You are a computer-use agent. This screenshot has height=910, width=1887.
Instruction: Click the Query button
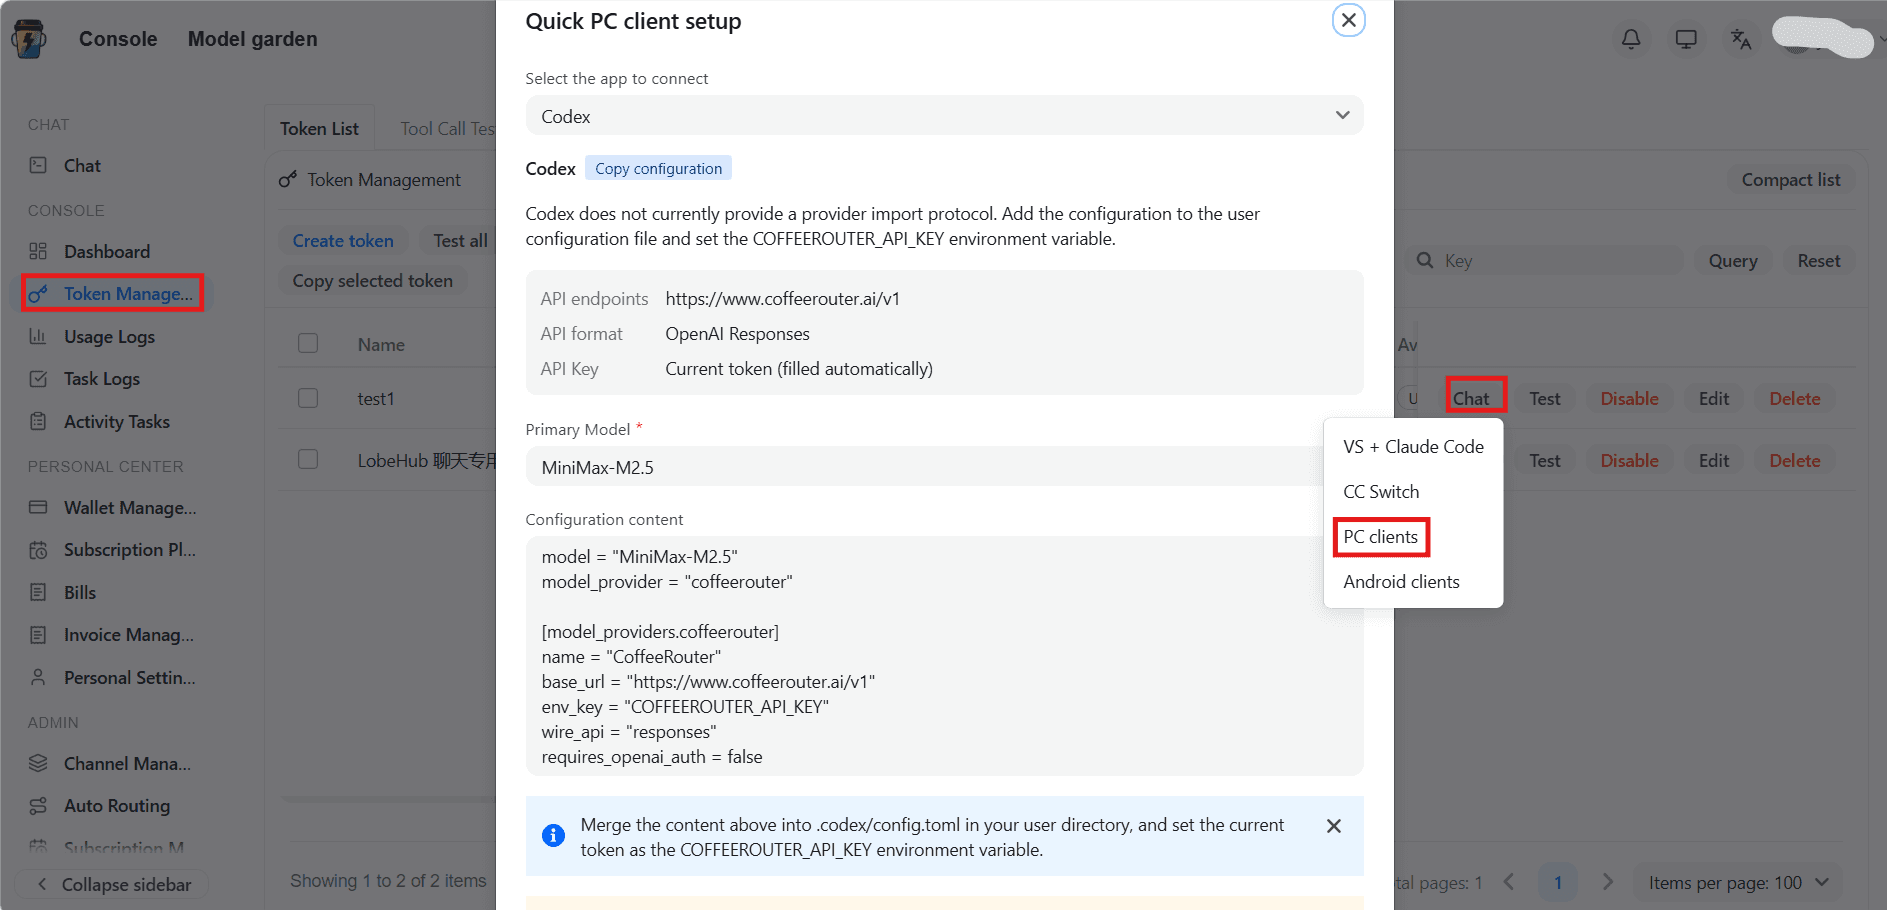tap(1732, 260)
